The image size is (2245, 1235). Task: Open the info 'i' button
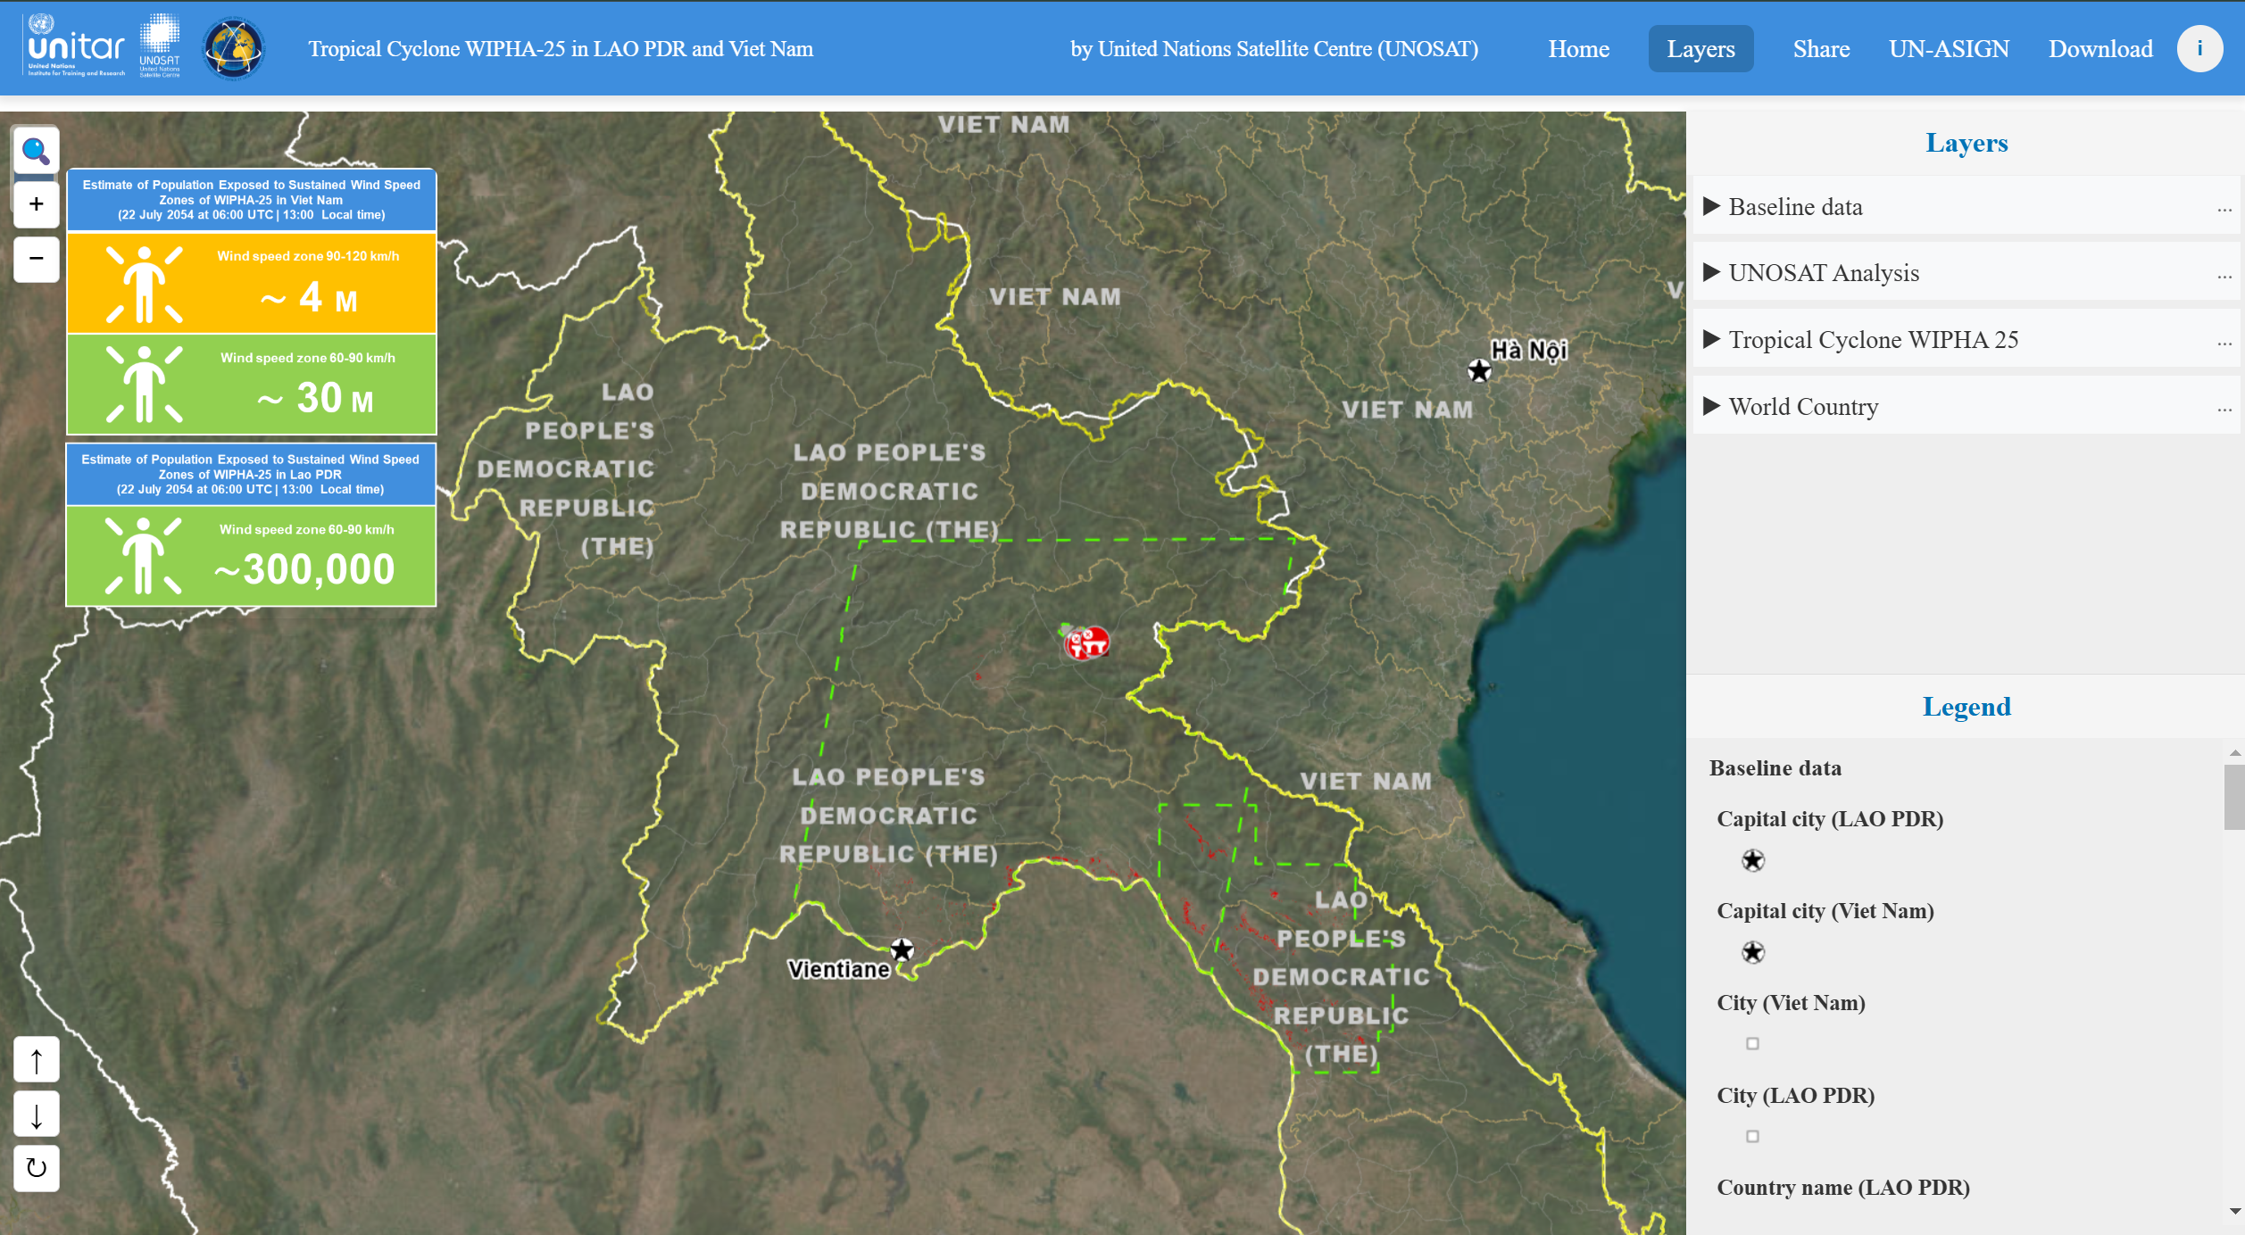(x=2199, y=49)
